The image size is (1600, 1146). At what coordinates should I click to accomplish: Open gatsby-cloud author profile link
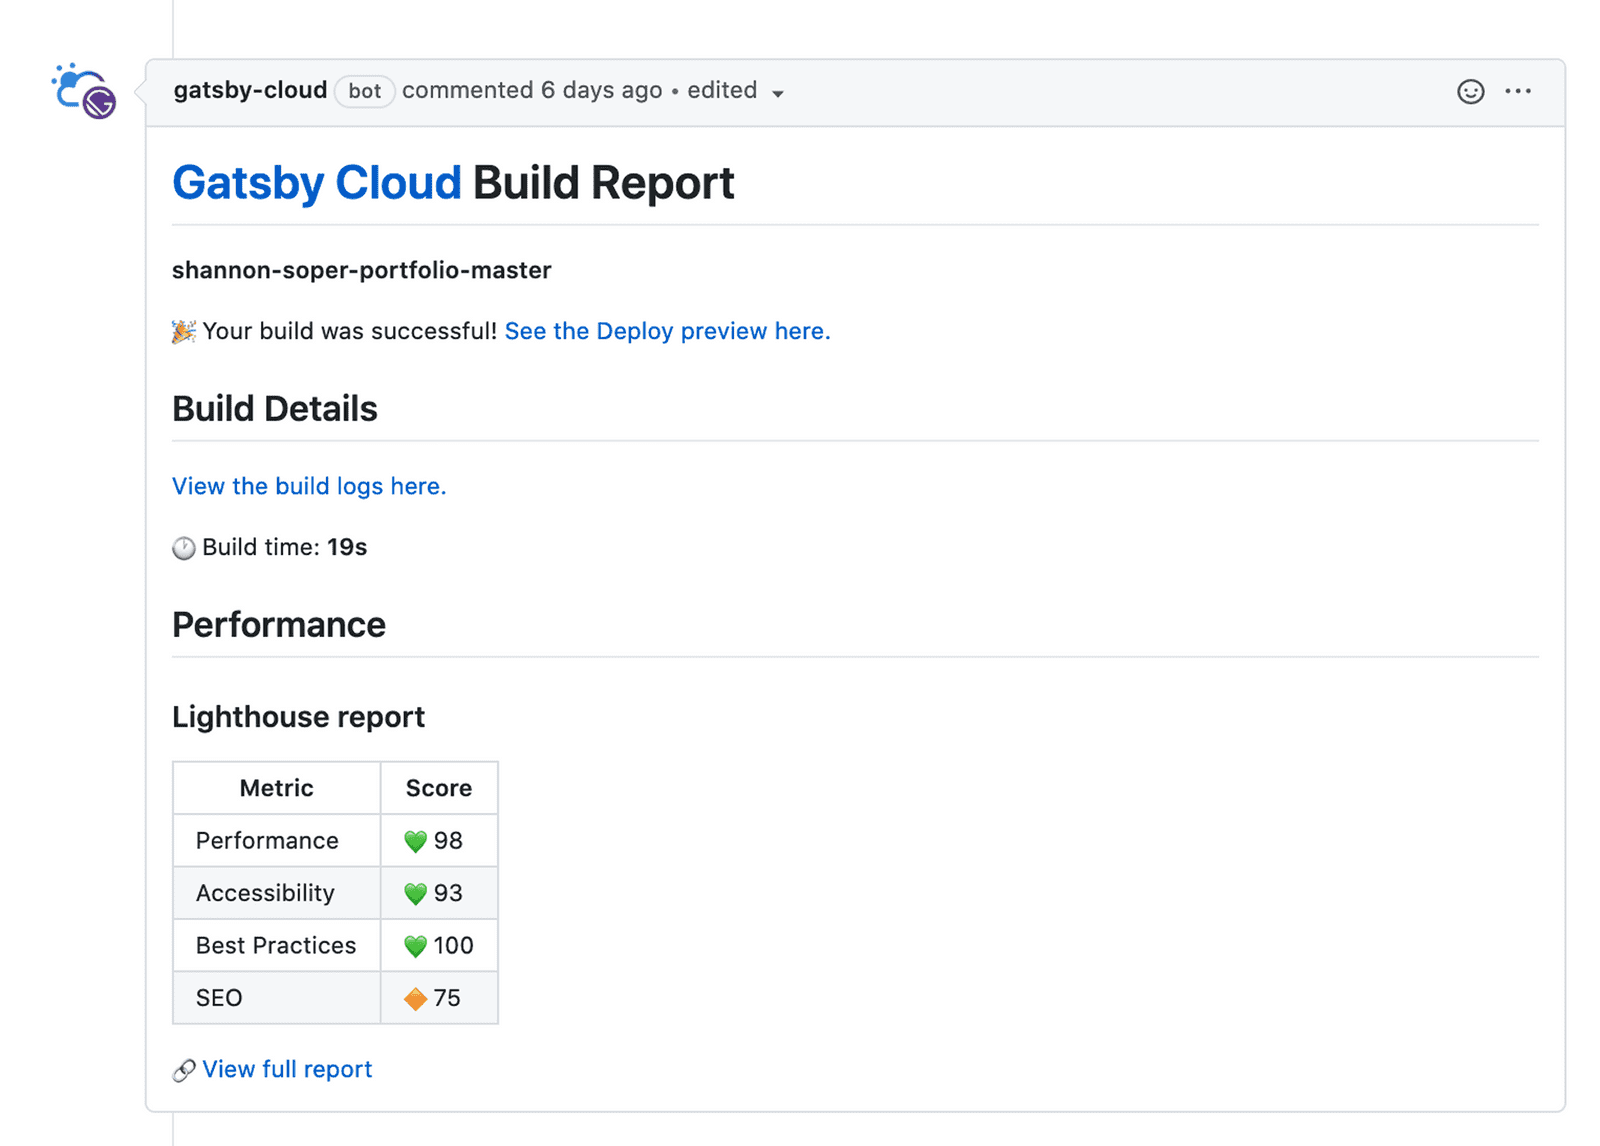pos(250,90)
